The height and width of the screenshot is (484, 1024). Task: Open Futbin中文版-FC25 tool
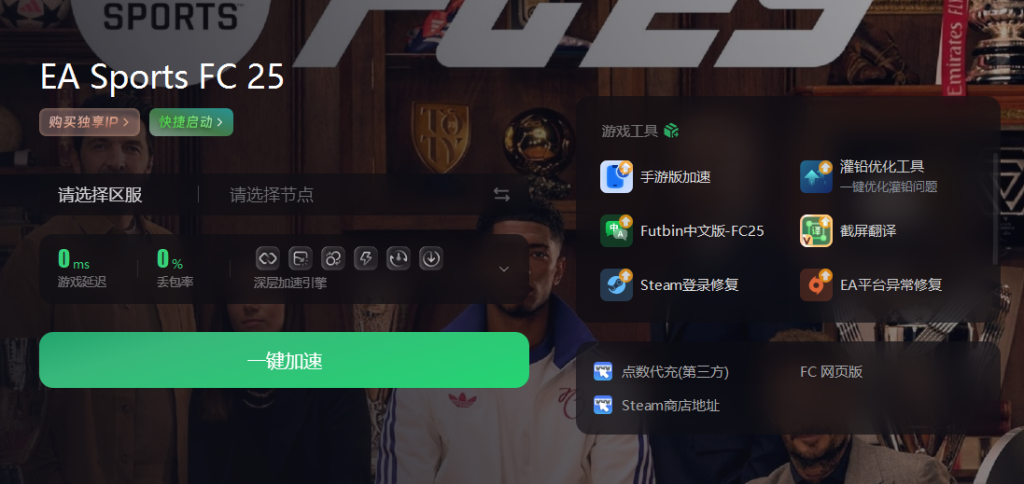coord(682,231)
